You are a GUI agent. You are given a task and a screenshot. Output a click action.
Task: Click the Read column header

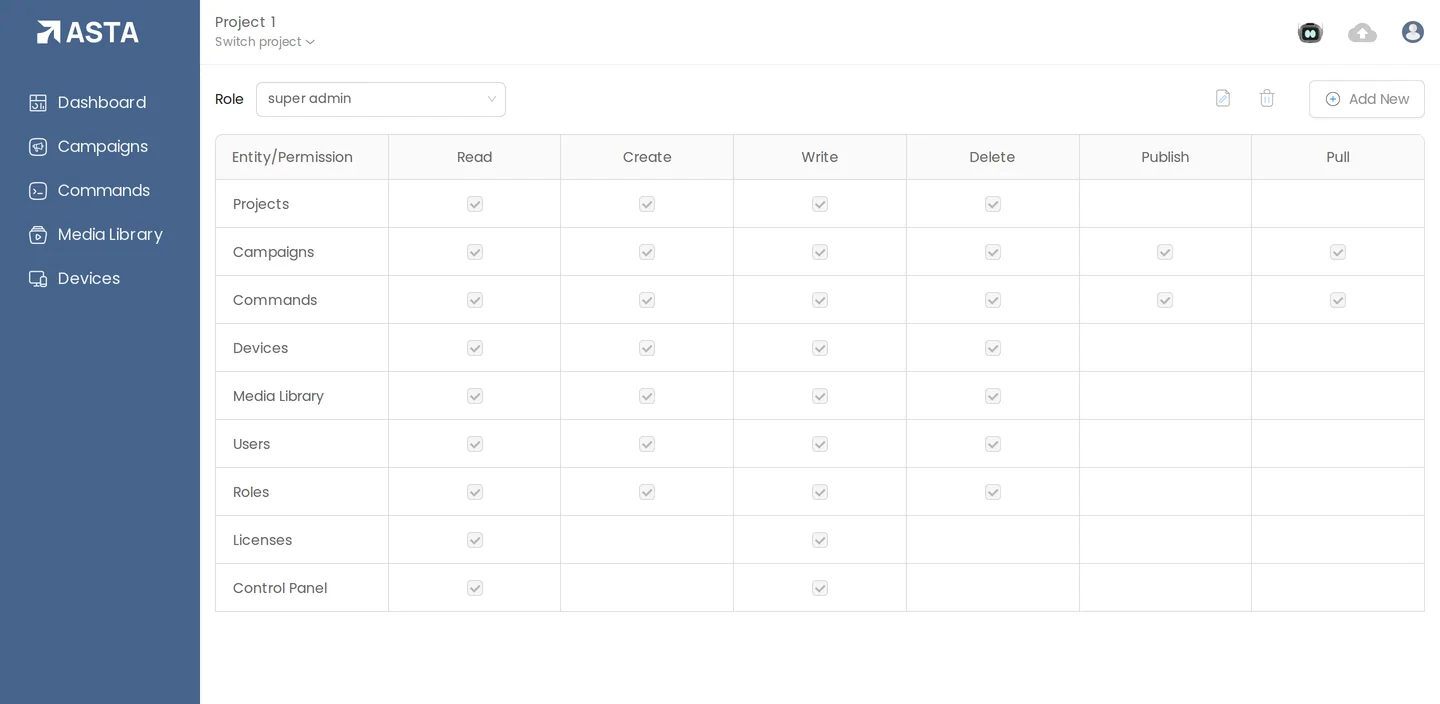tap(475, 157)
